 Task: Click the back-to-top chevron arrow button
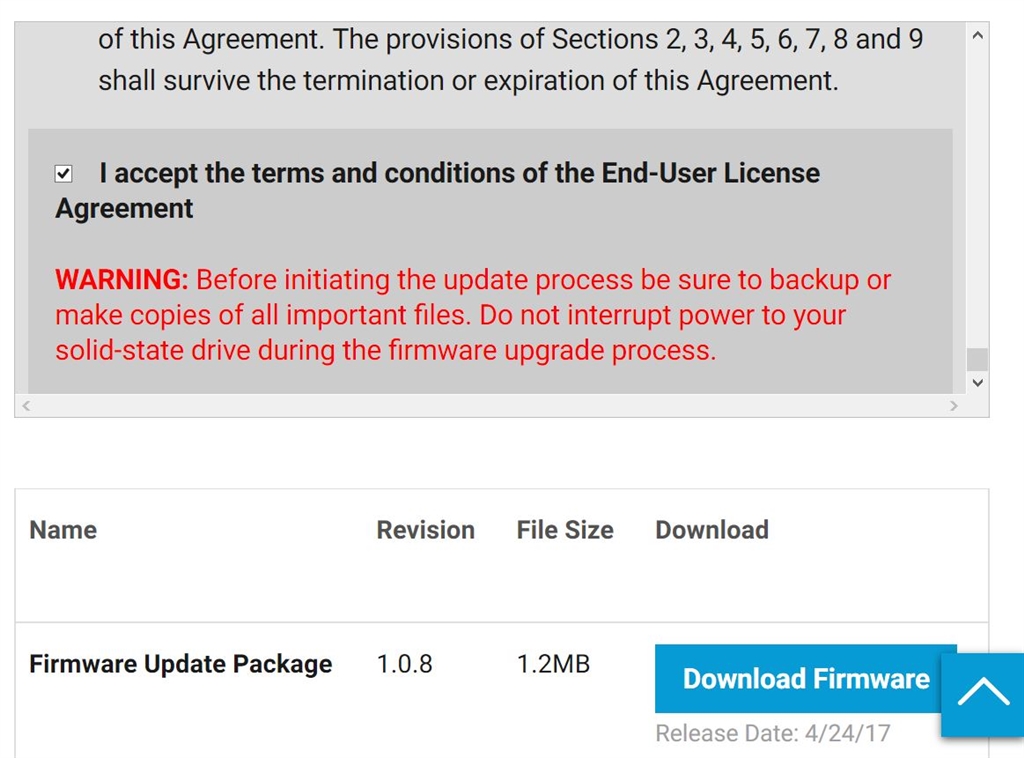pos(983,694)
